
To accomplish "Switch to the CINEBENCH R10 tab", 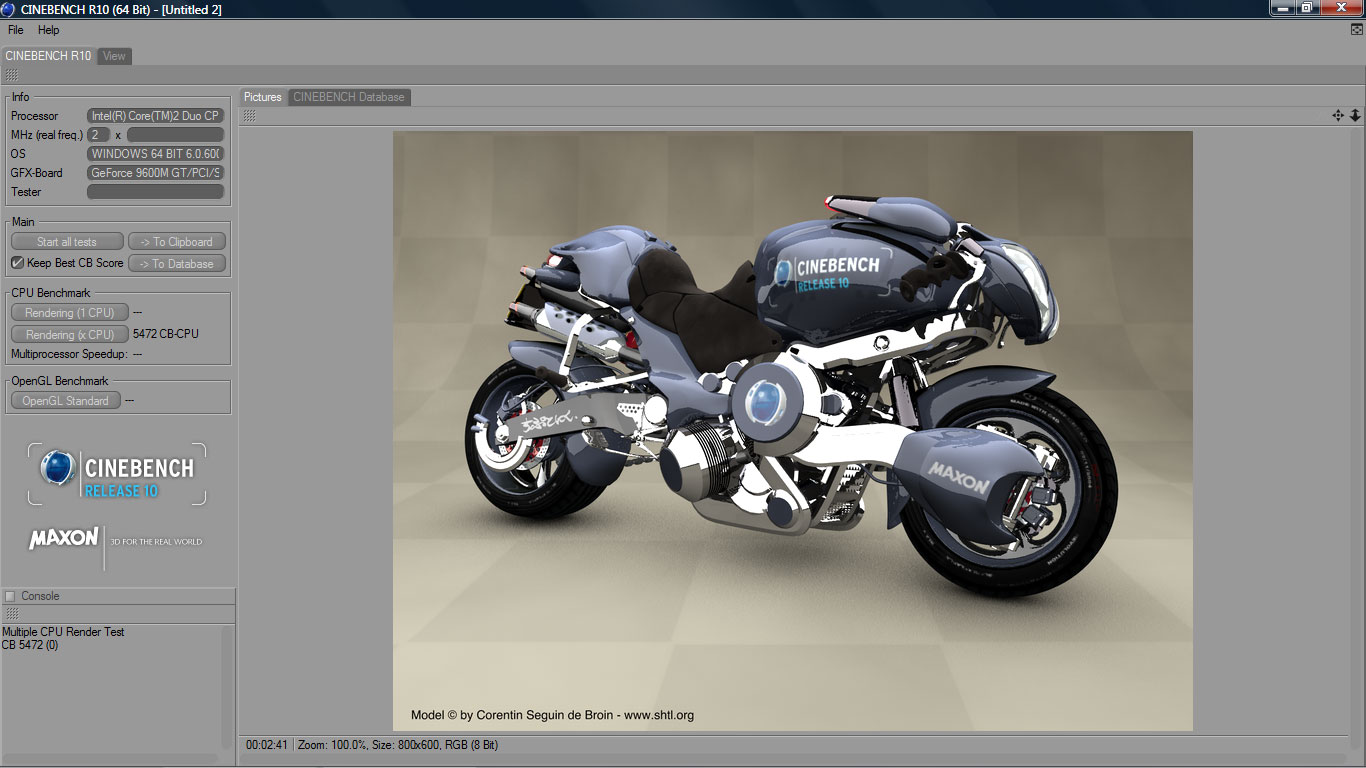I will point(48,56).
